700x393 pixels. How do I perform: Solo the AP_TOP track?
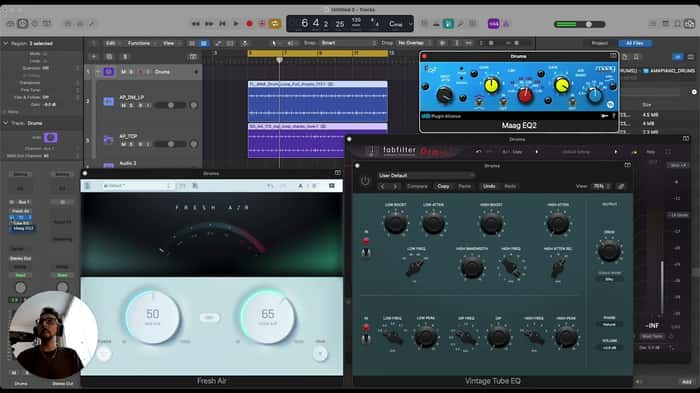coord(131,144)
